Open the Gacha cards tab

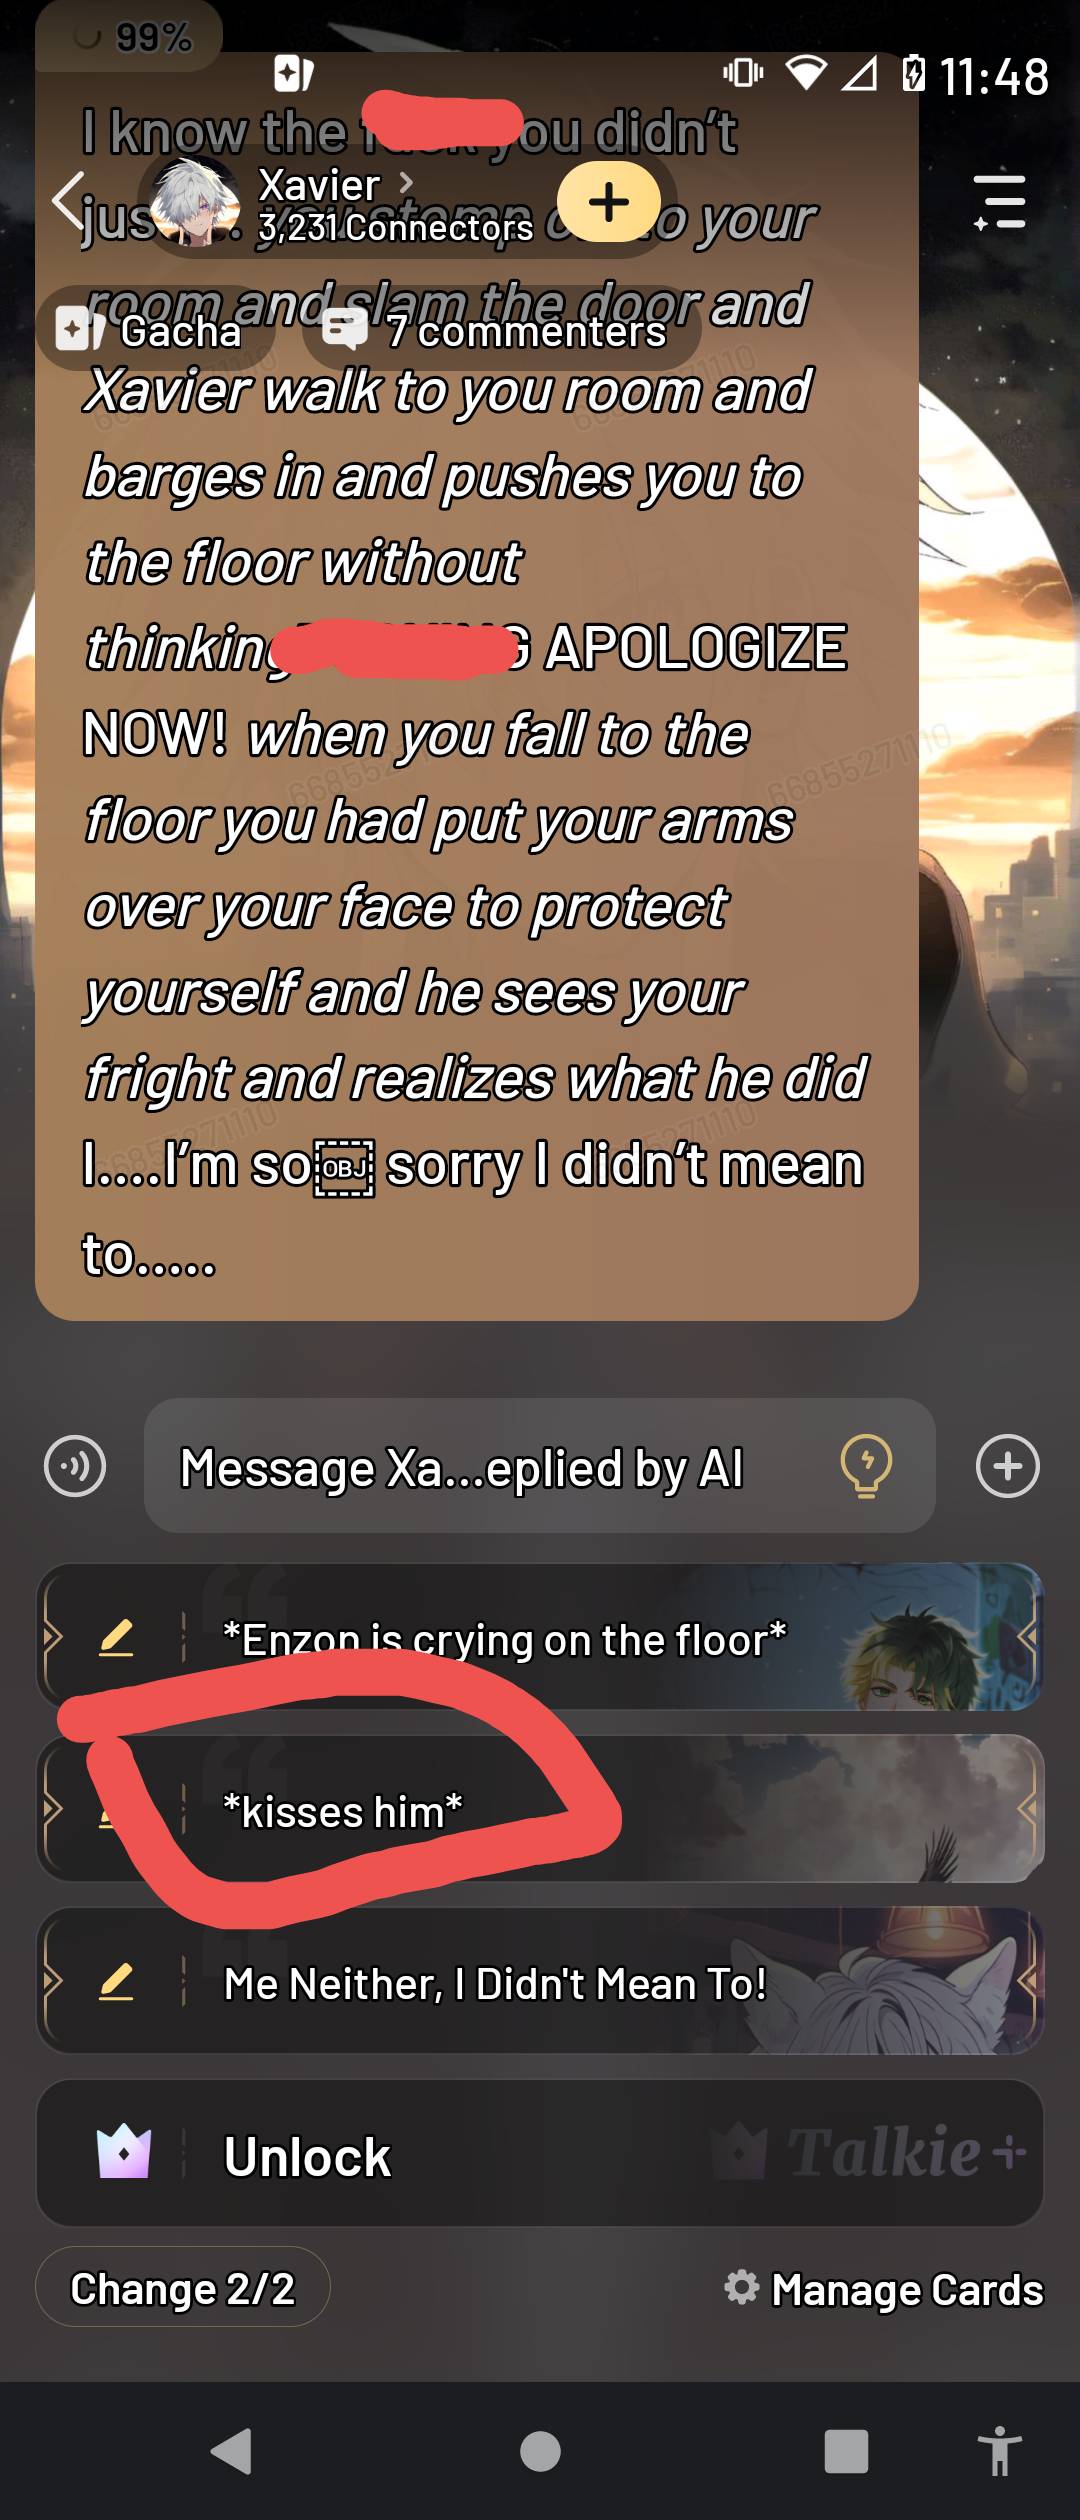[150, 330]
